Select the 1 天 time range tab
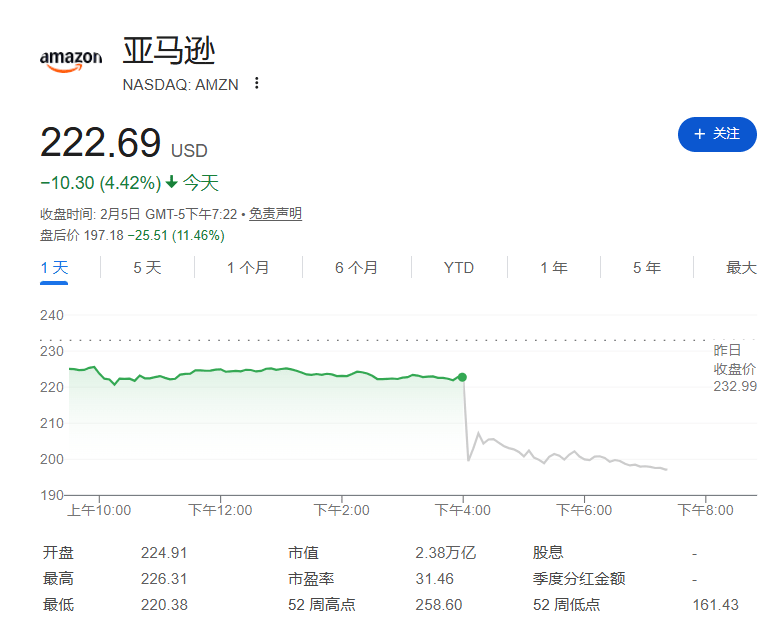The image size is (771, 629). 54,267
